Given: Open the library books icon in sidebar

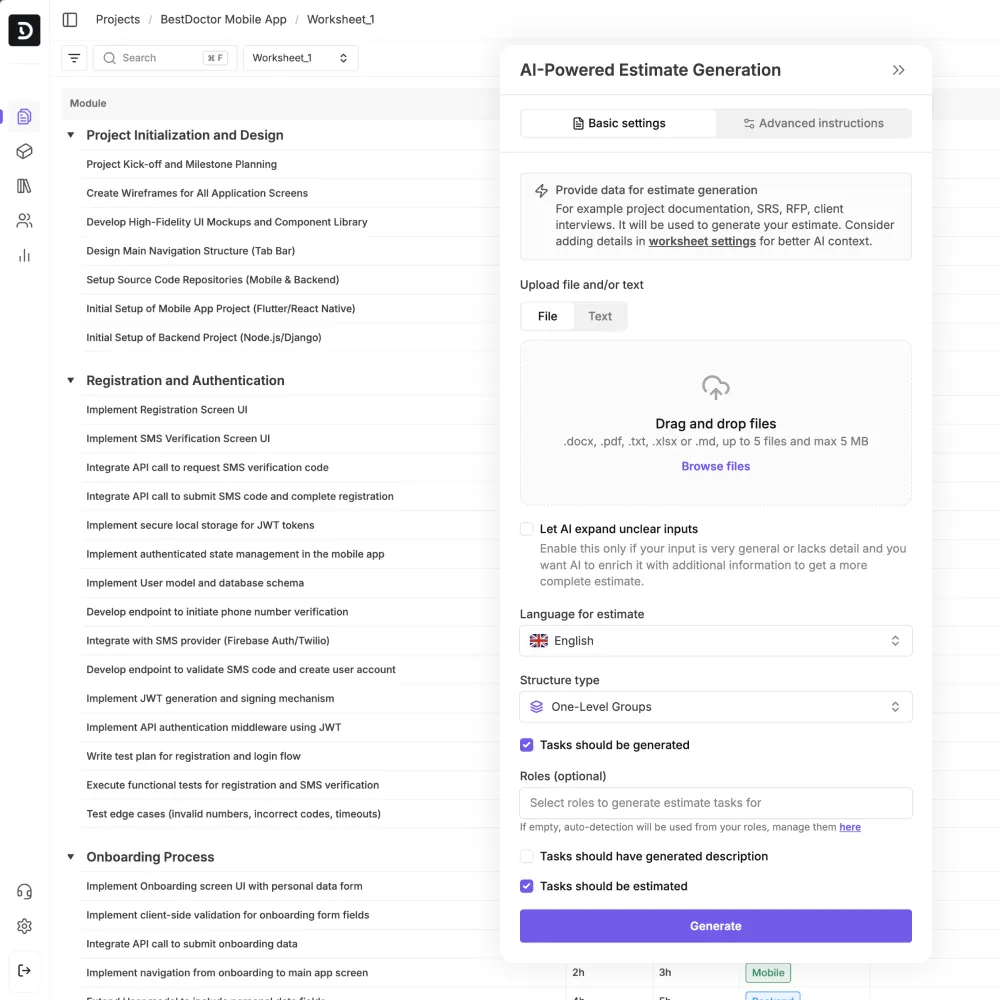Looking at the screenshot, I should 25,186.
